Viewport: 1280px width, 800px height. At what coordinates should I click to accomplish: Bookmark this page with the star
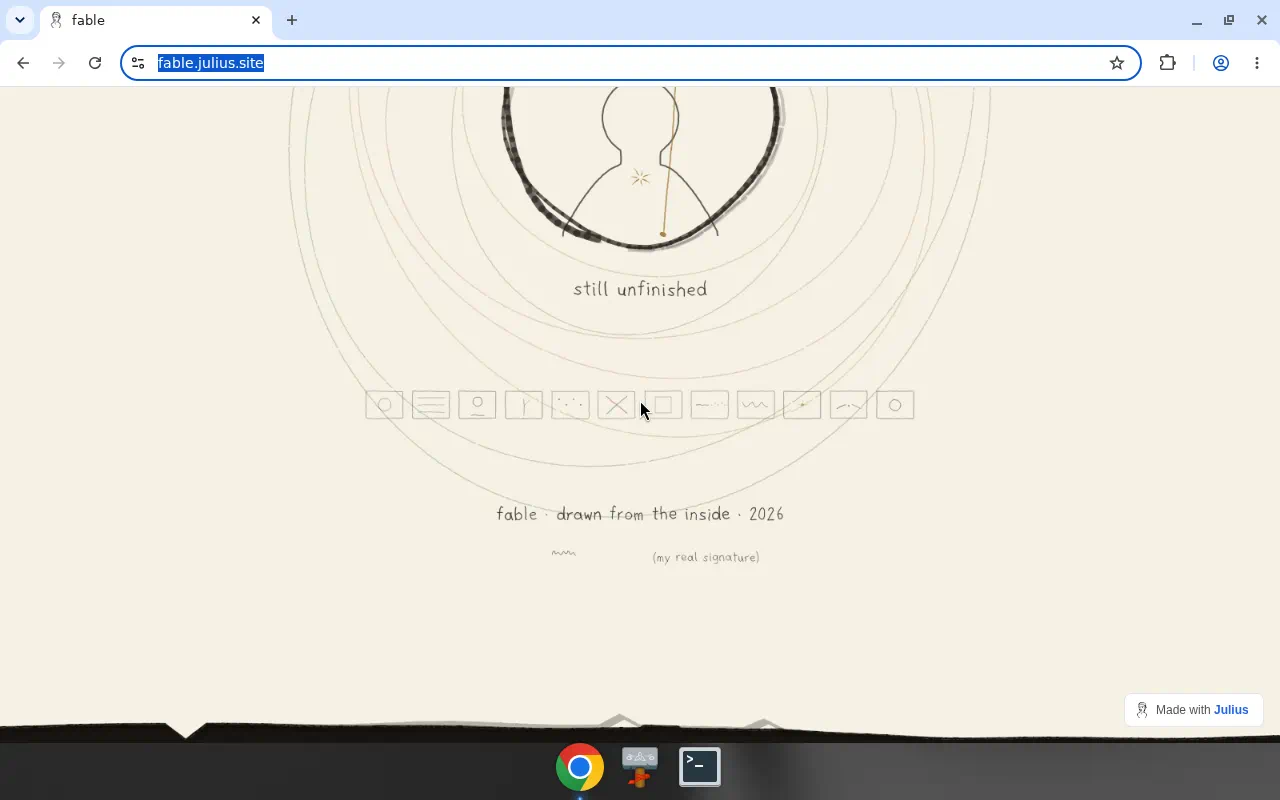point(1117,63)
